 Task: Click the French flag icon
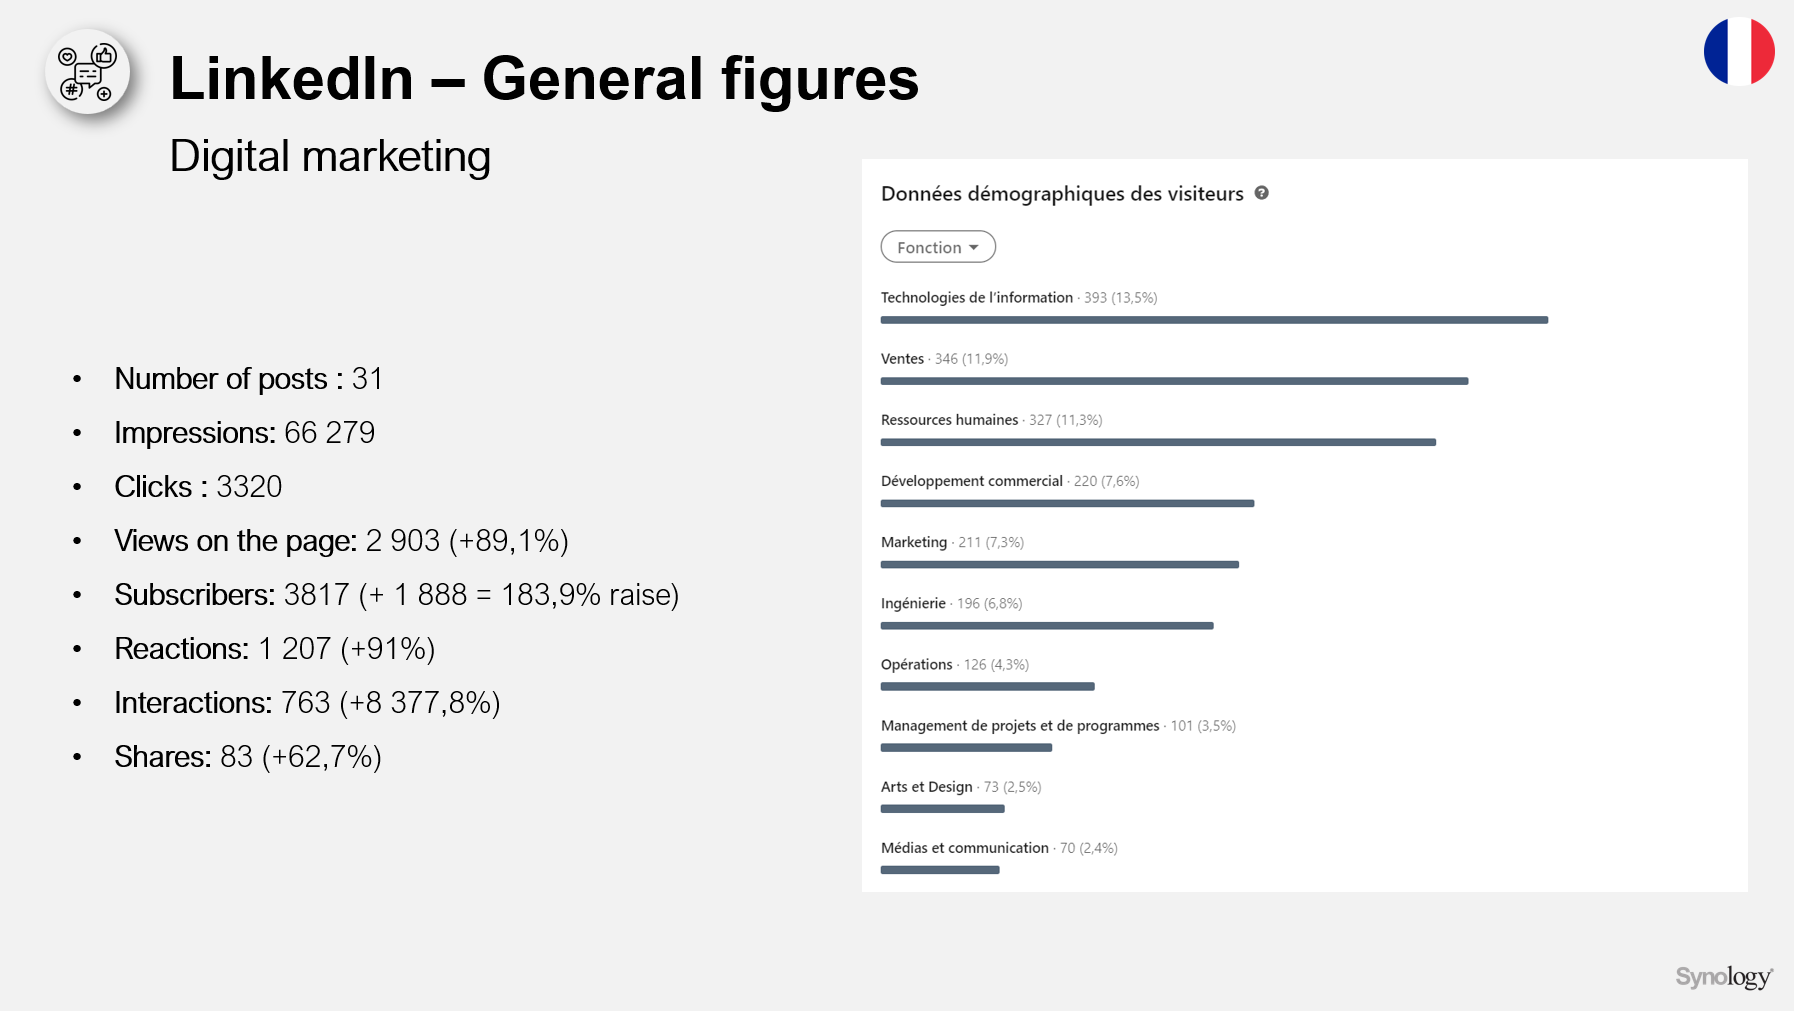(x=1739, y=51)
